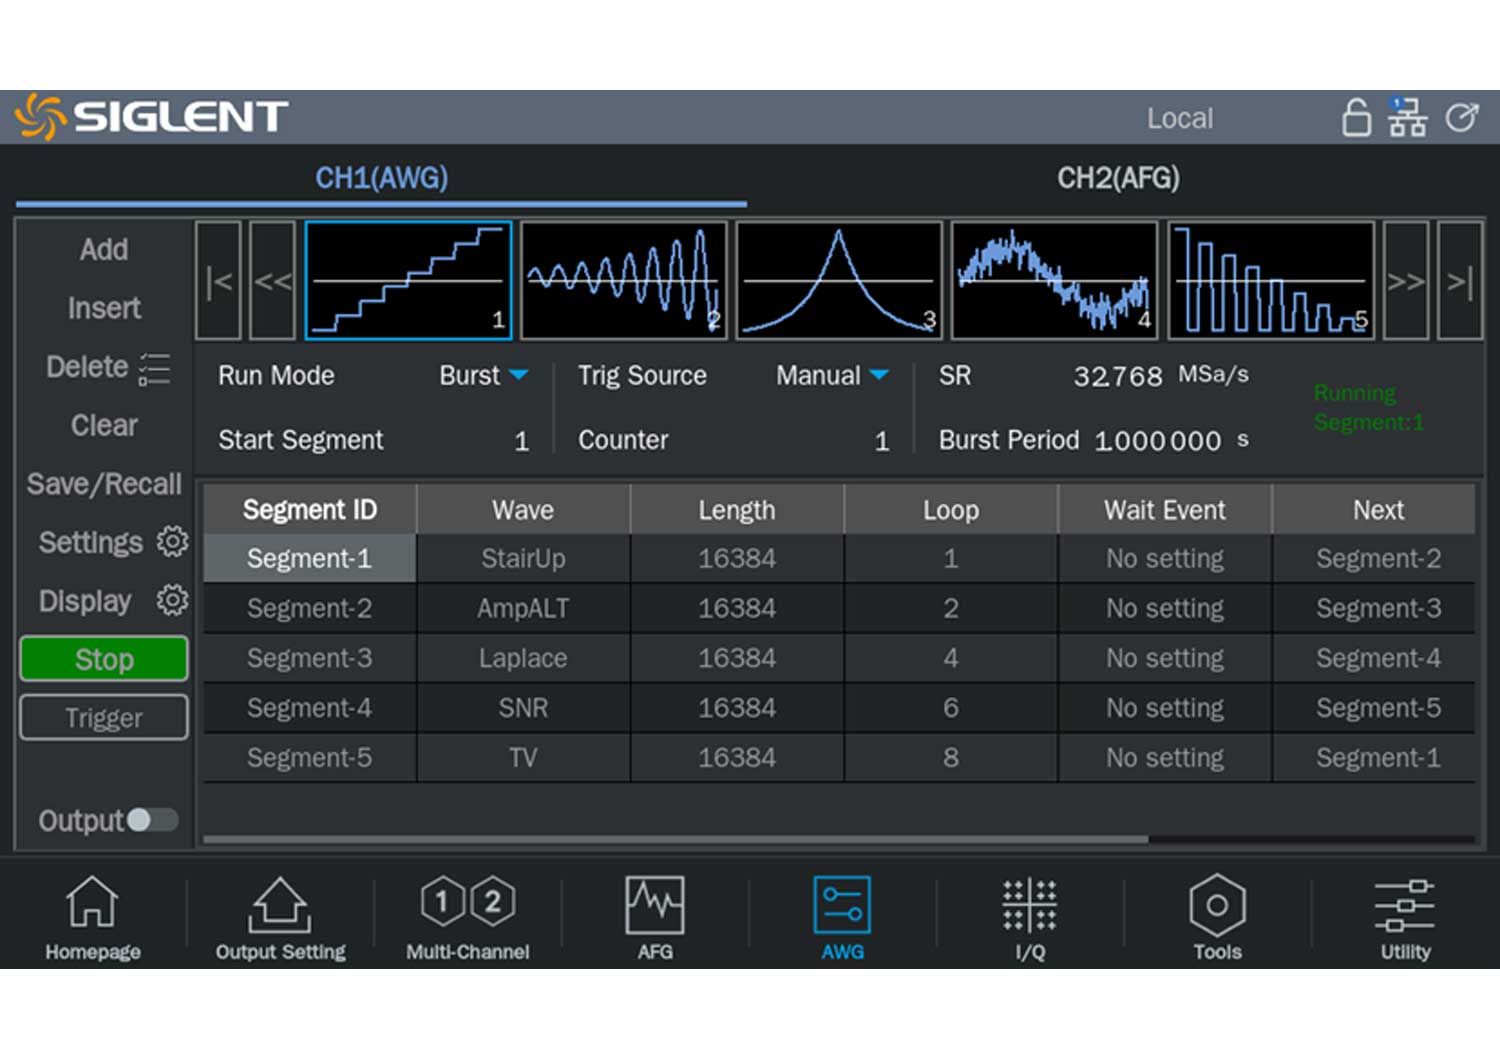Screen dimensions: 1500x1060
Task: Click the network status icon
Action: (1407, 118)
